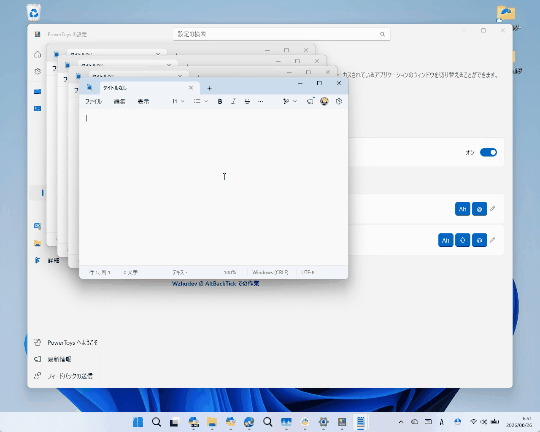
Task: Open the ファイル menu
Action: tap(93, 101)
